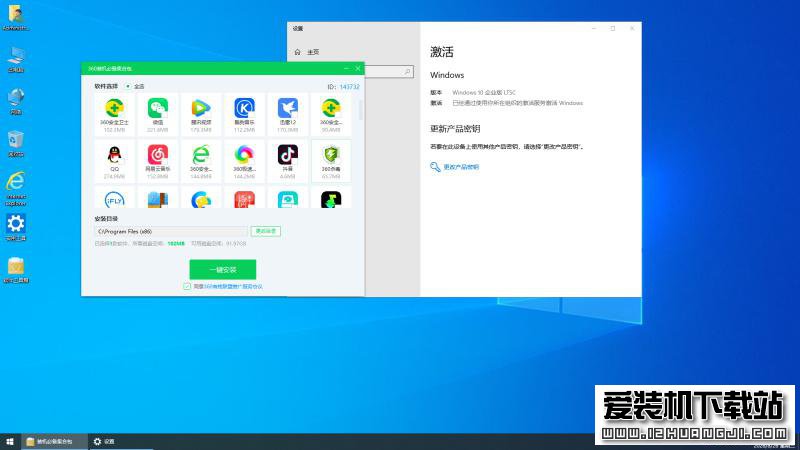The width and height of the screenshot is (800, 450).
Task: Select the QQ penguin app tile
Action: coord(114,161)
